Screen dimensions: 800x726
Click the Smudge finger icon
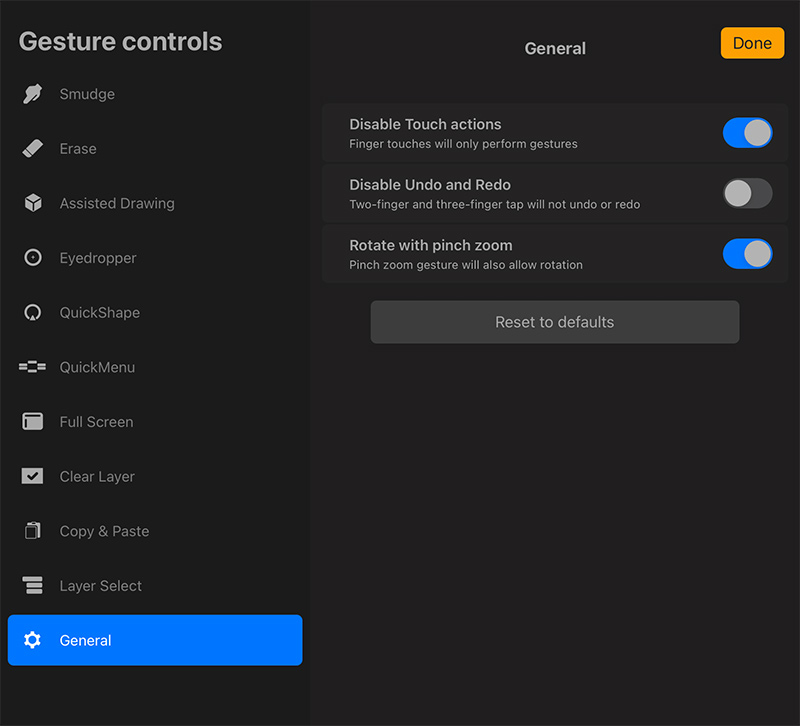(33, 94)
